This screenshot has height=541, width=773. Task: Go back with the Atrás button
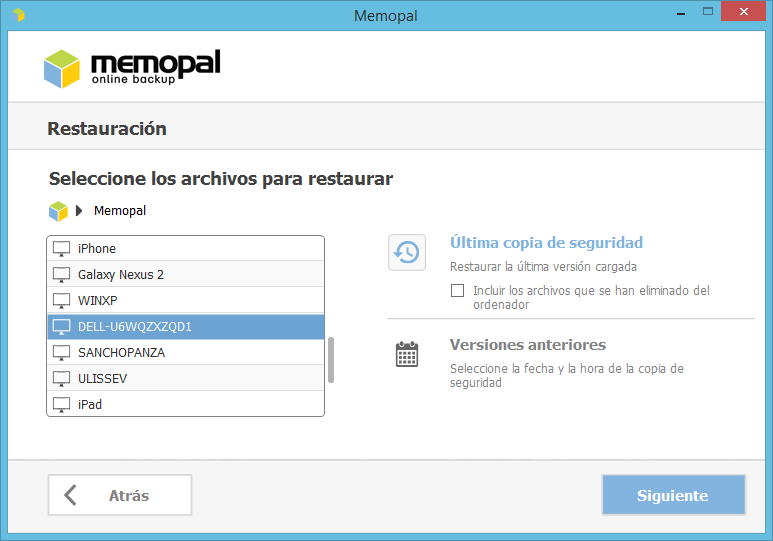click(x=120, y=495)
